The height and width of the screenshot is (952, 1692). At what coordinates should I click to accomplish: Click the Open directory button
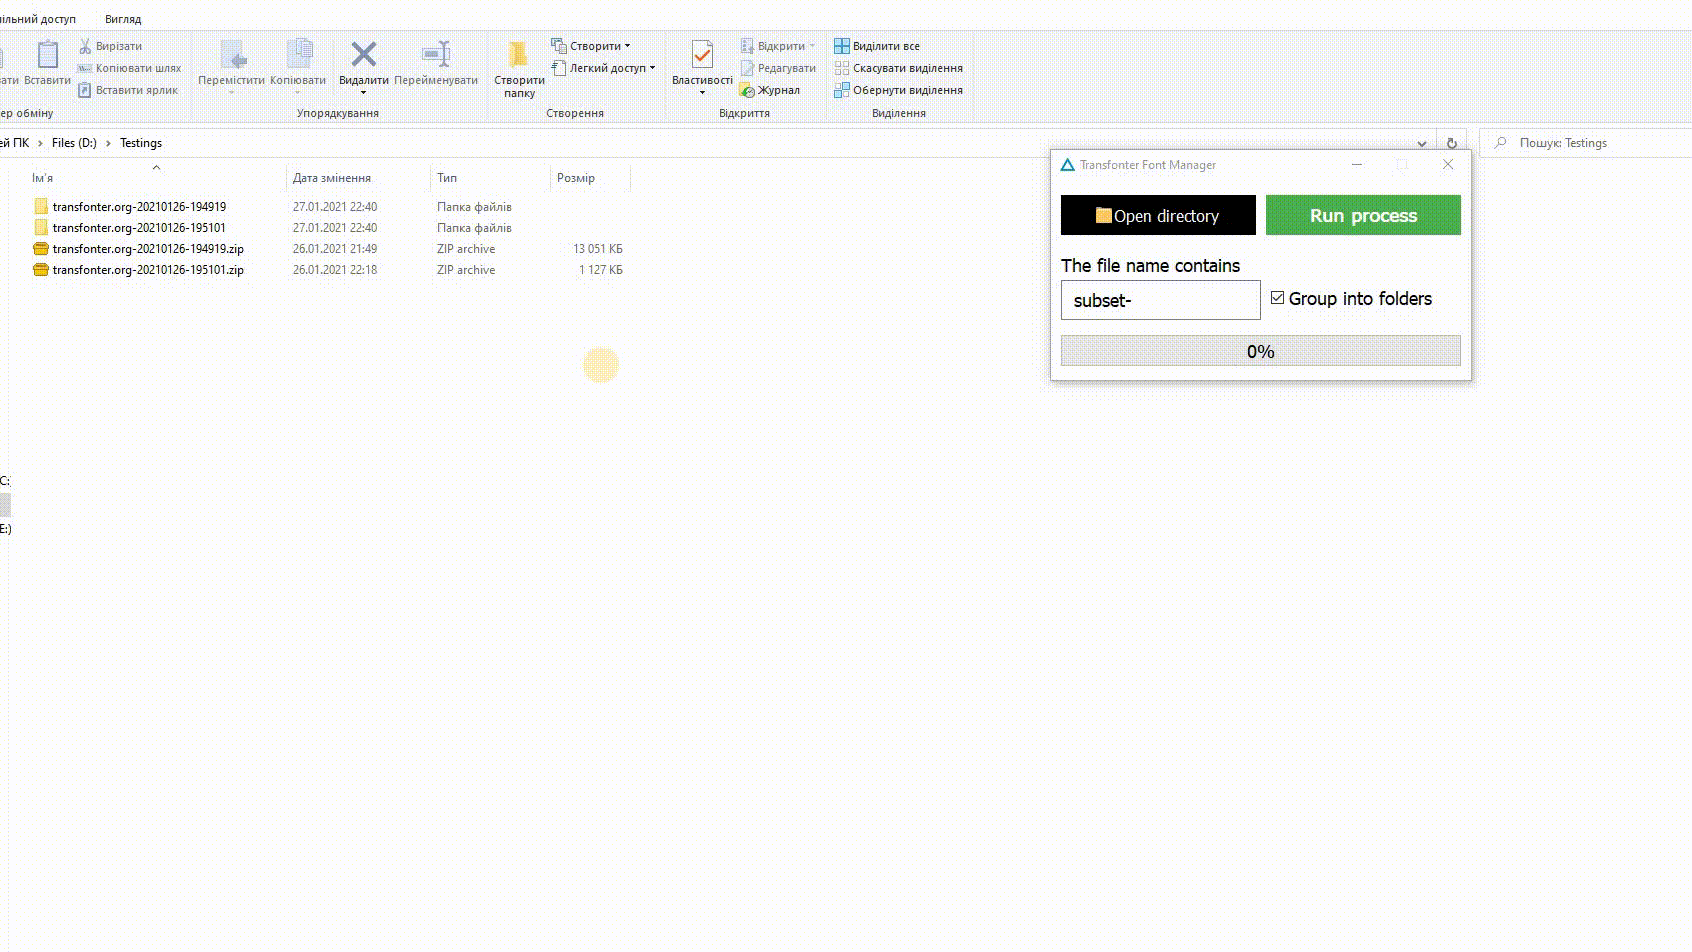point(1158,215)
